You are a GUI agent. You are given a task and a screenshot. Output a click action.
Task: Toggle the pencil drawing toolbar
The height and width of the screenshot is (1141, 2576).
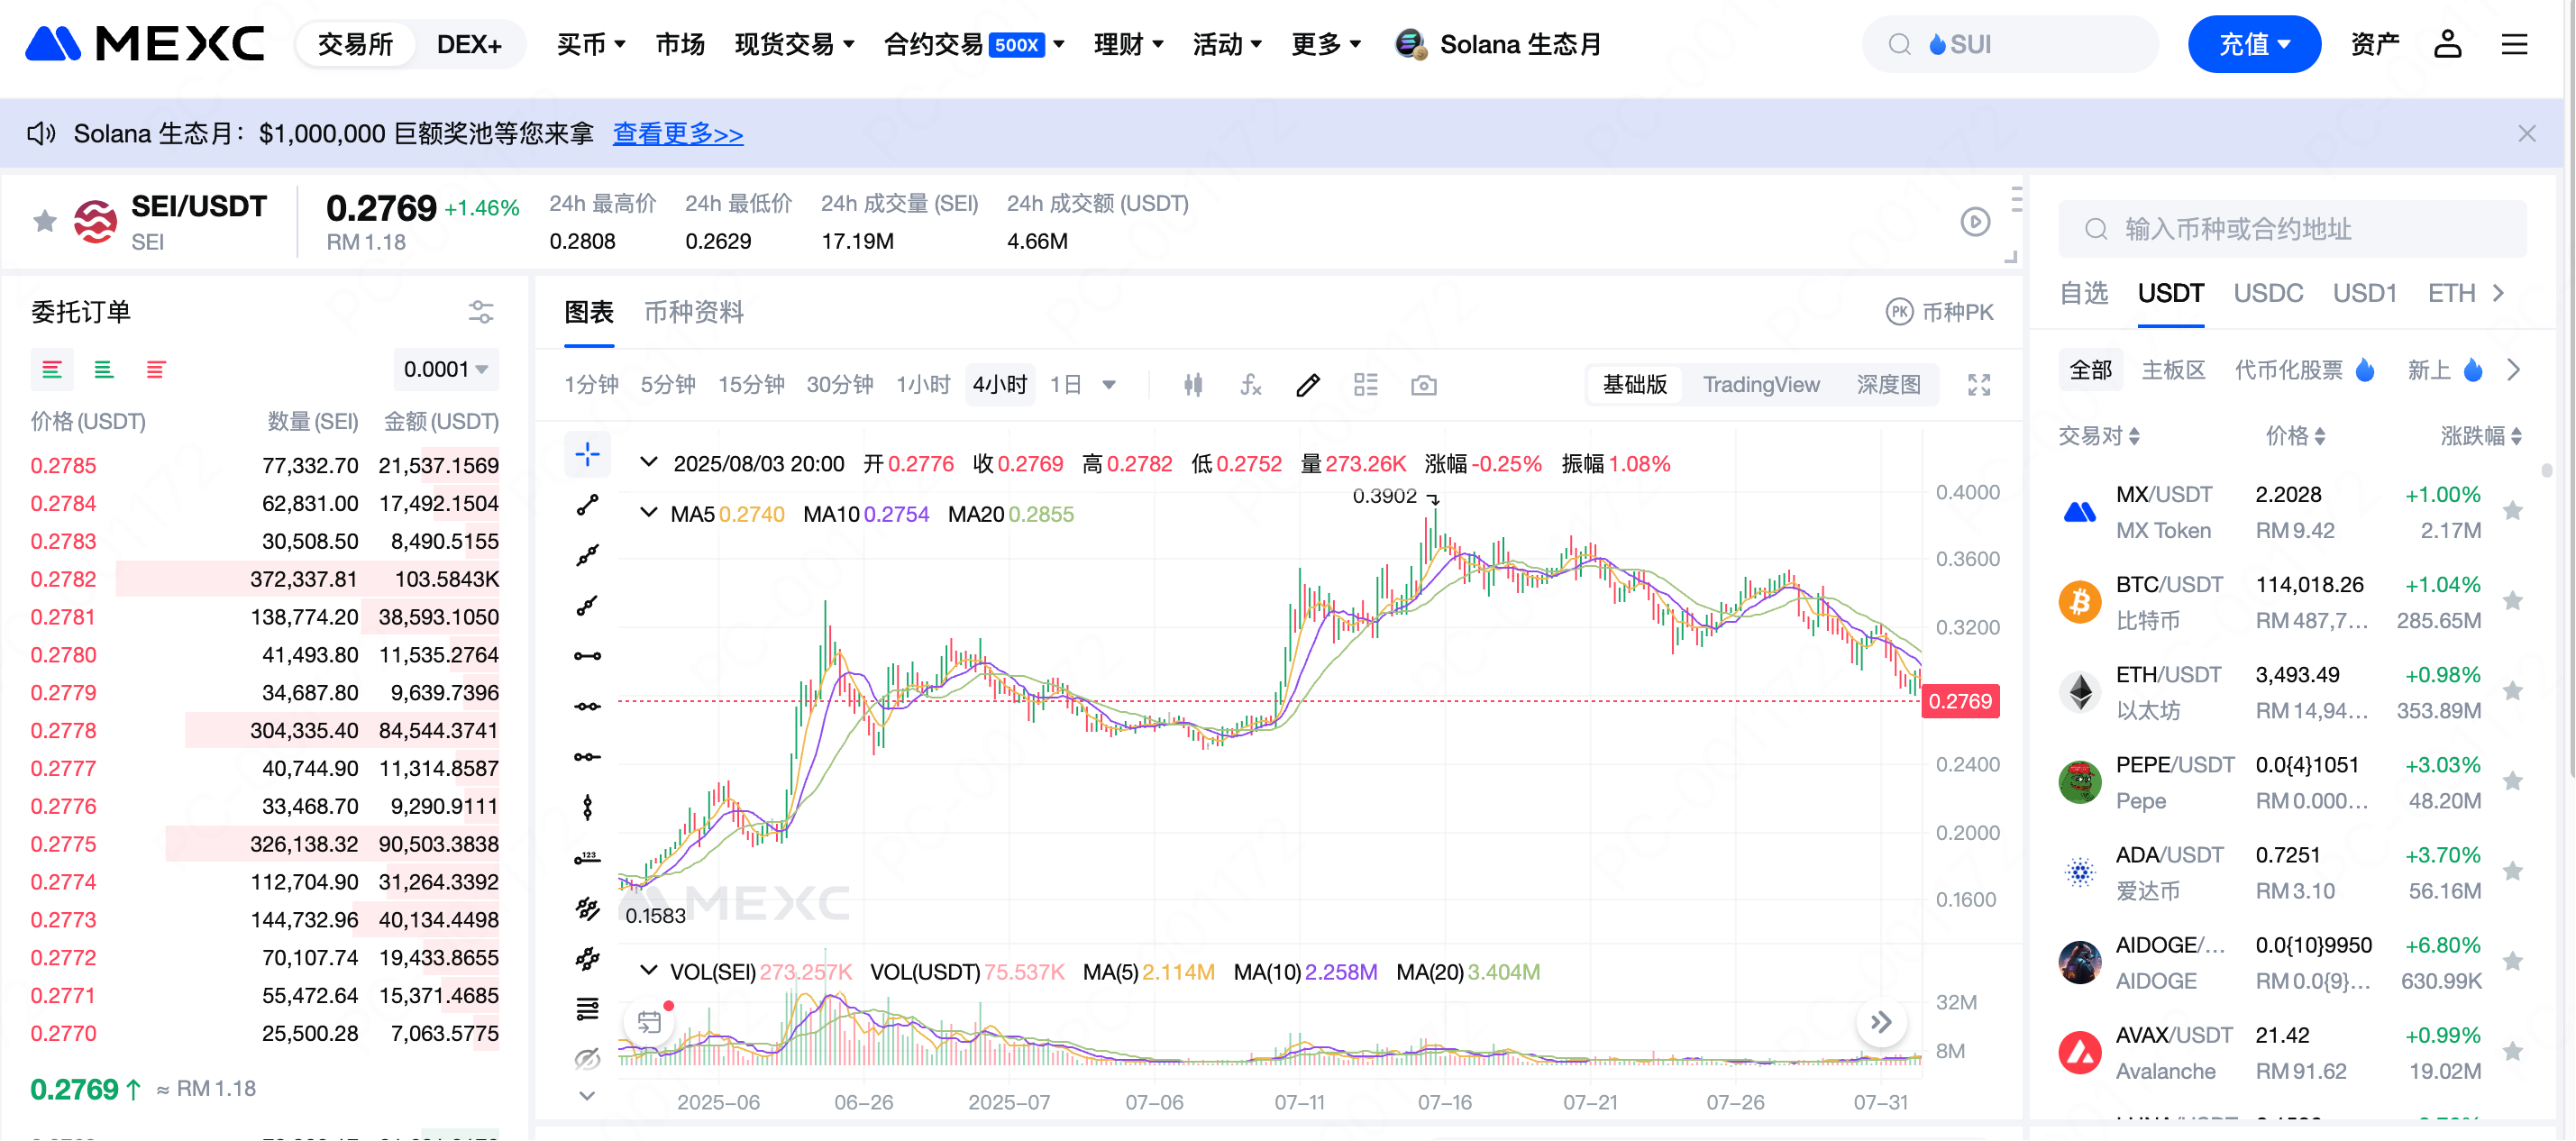coord(1308,385)
